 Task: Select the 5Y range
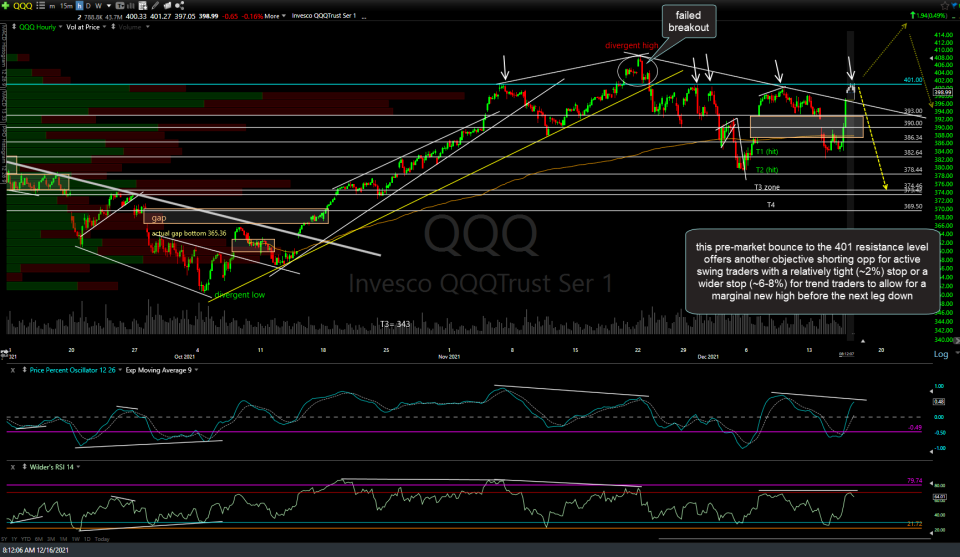4,539
